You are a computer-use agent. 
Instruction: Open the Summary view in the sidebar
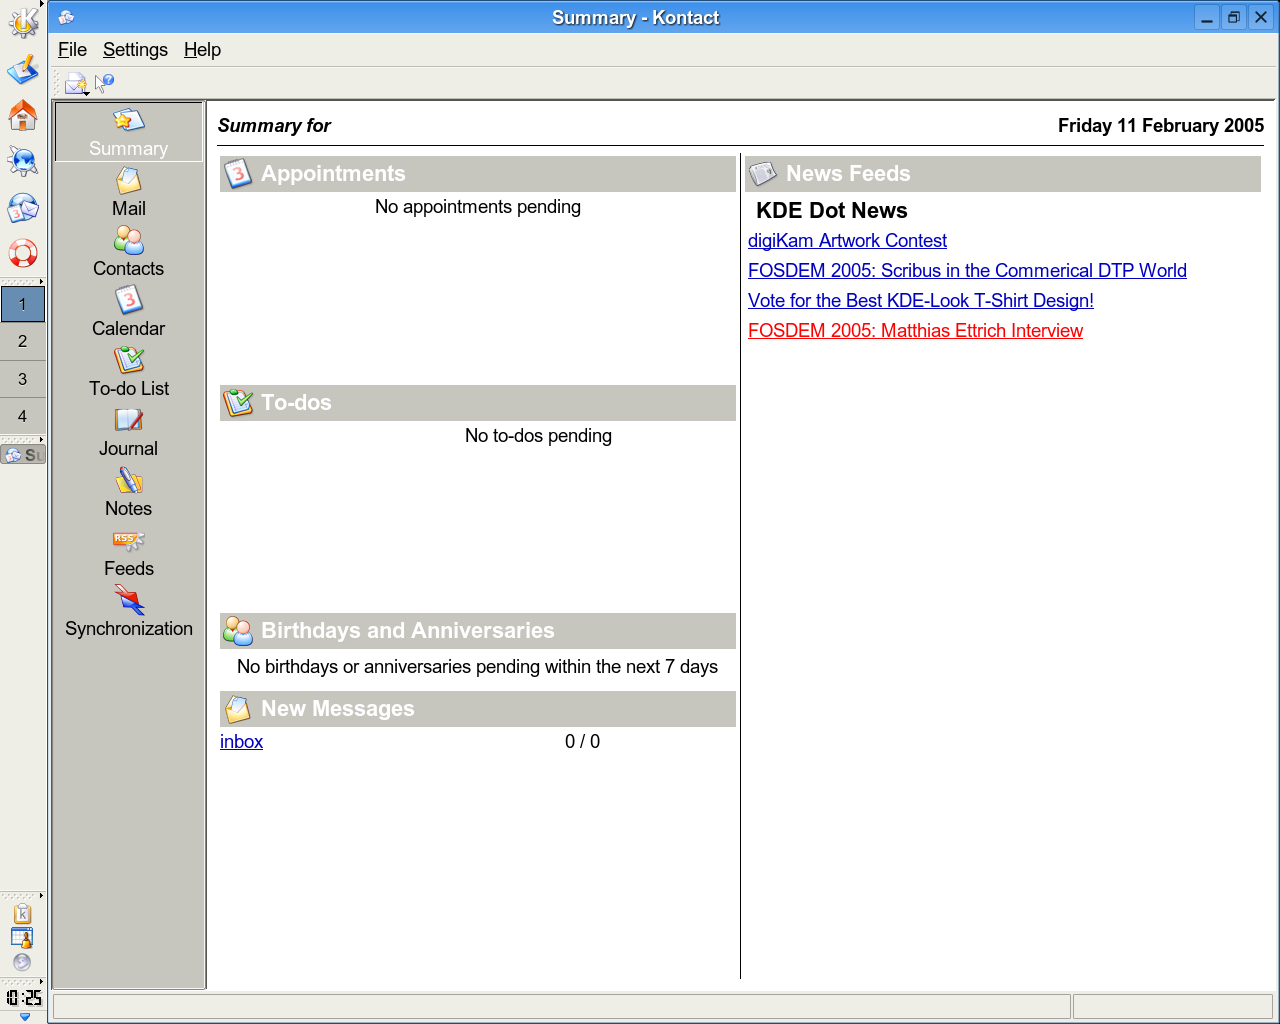point(129,132)
